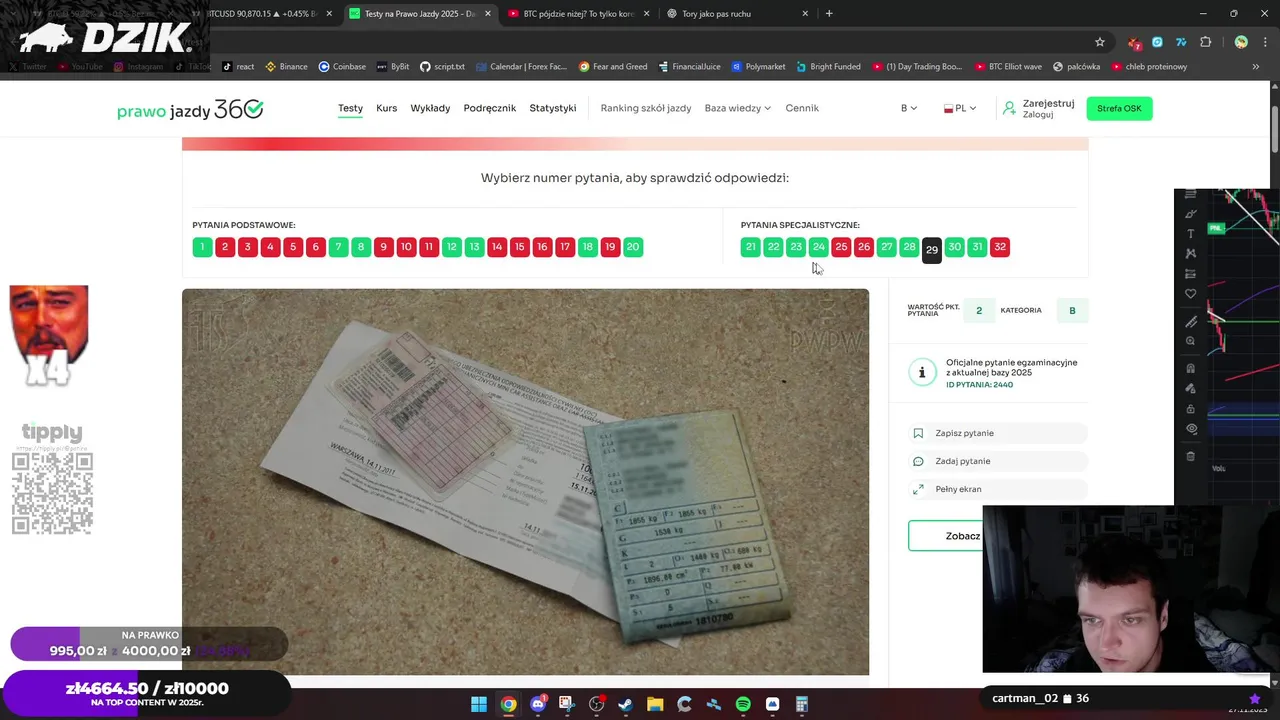The height and width of the screenshot is (720, 1280).
Task: Click Zadaj pytanie option
Action: [x=997, y=461]
